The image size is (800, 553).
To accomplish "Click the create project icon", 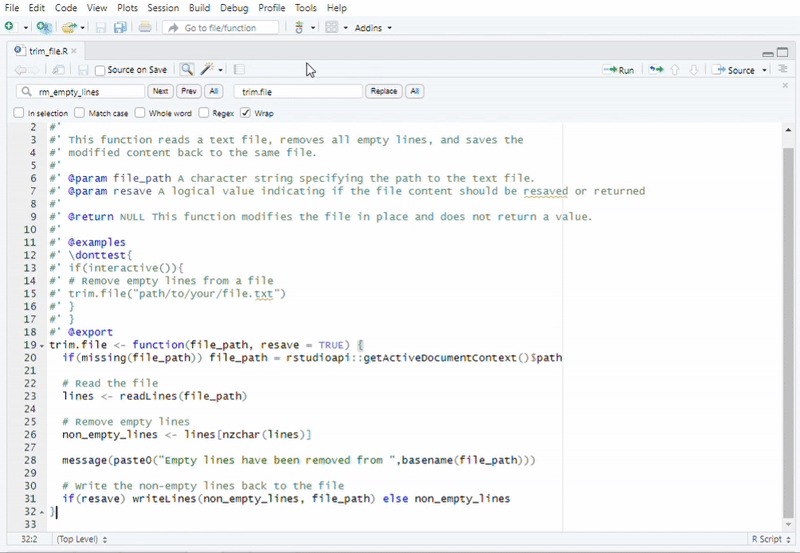I will pyautogui.click(x=44, y=28).
